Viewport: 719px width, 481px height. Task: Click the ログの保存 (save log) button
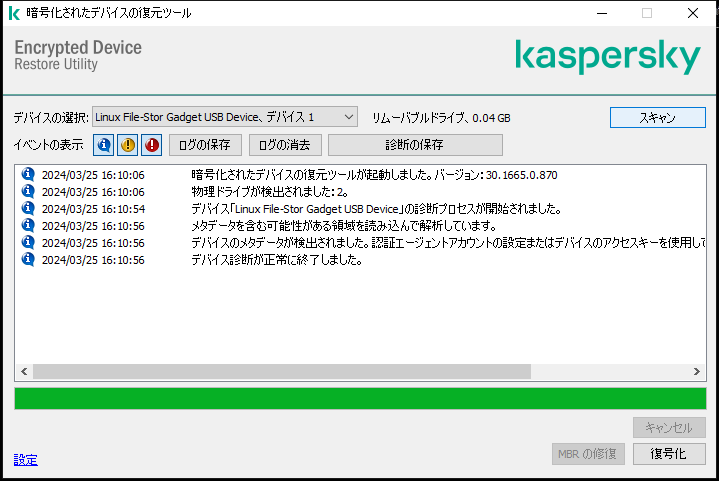tap(205, 145)
